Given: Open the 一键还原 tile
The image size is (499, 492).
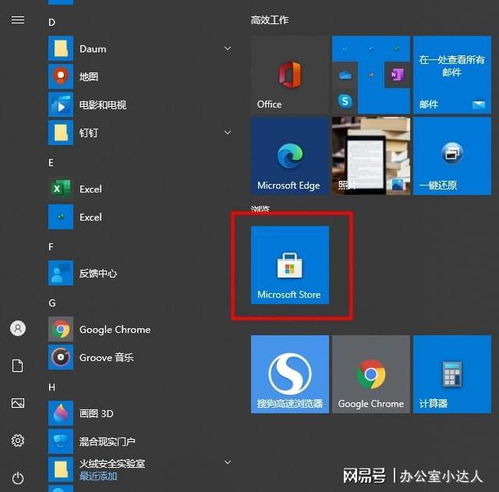Looking at the screenshot, I should click(x=452, y=156).
